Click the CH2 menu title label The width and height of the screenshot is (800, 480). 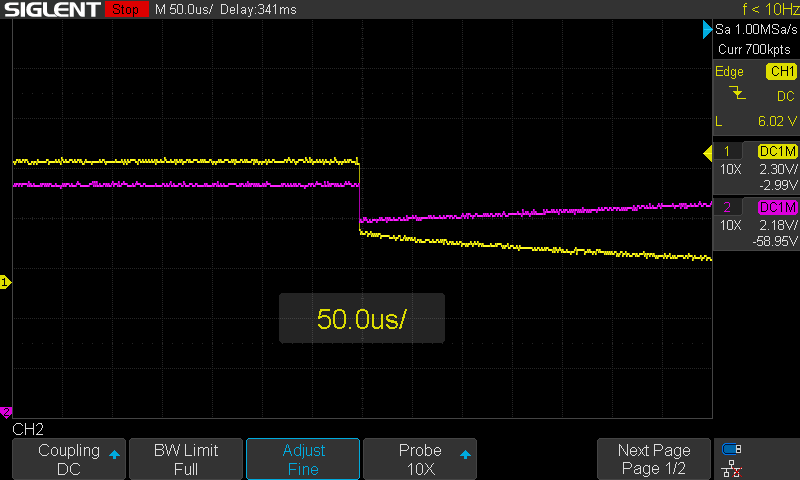(28, 430)
